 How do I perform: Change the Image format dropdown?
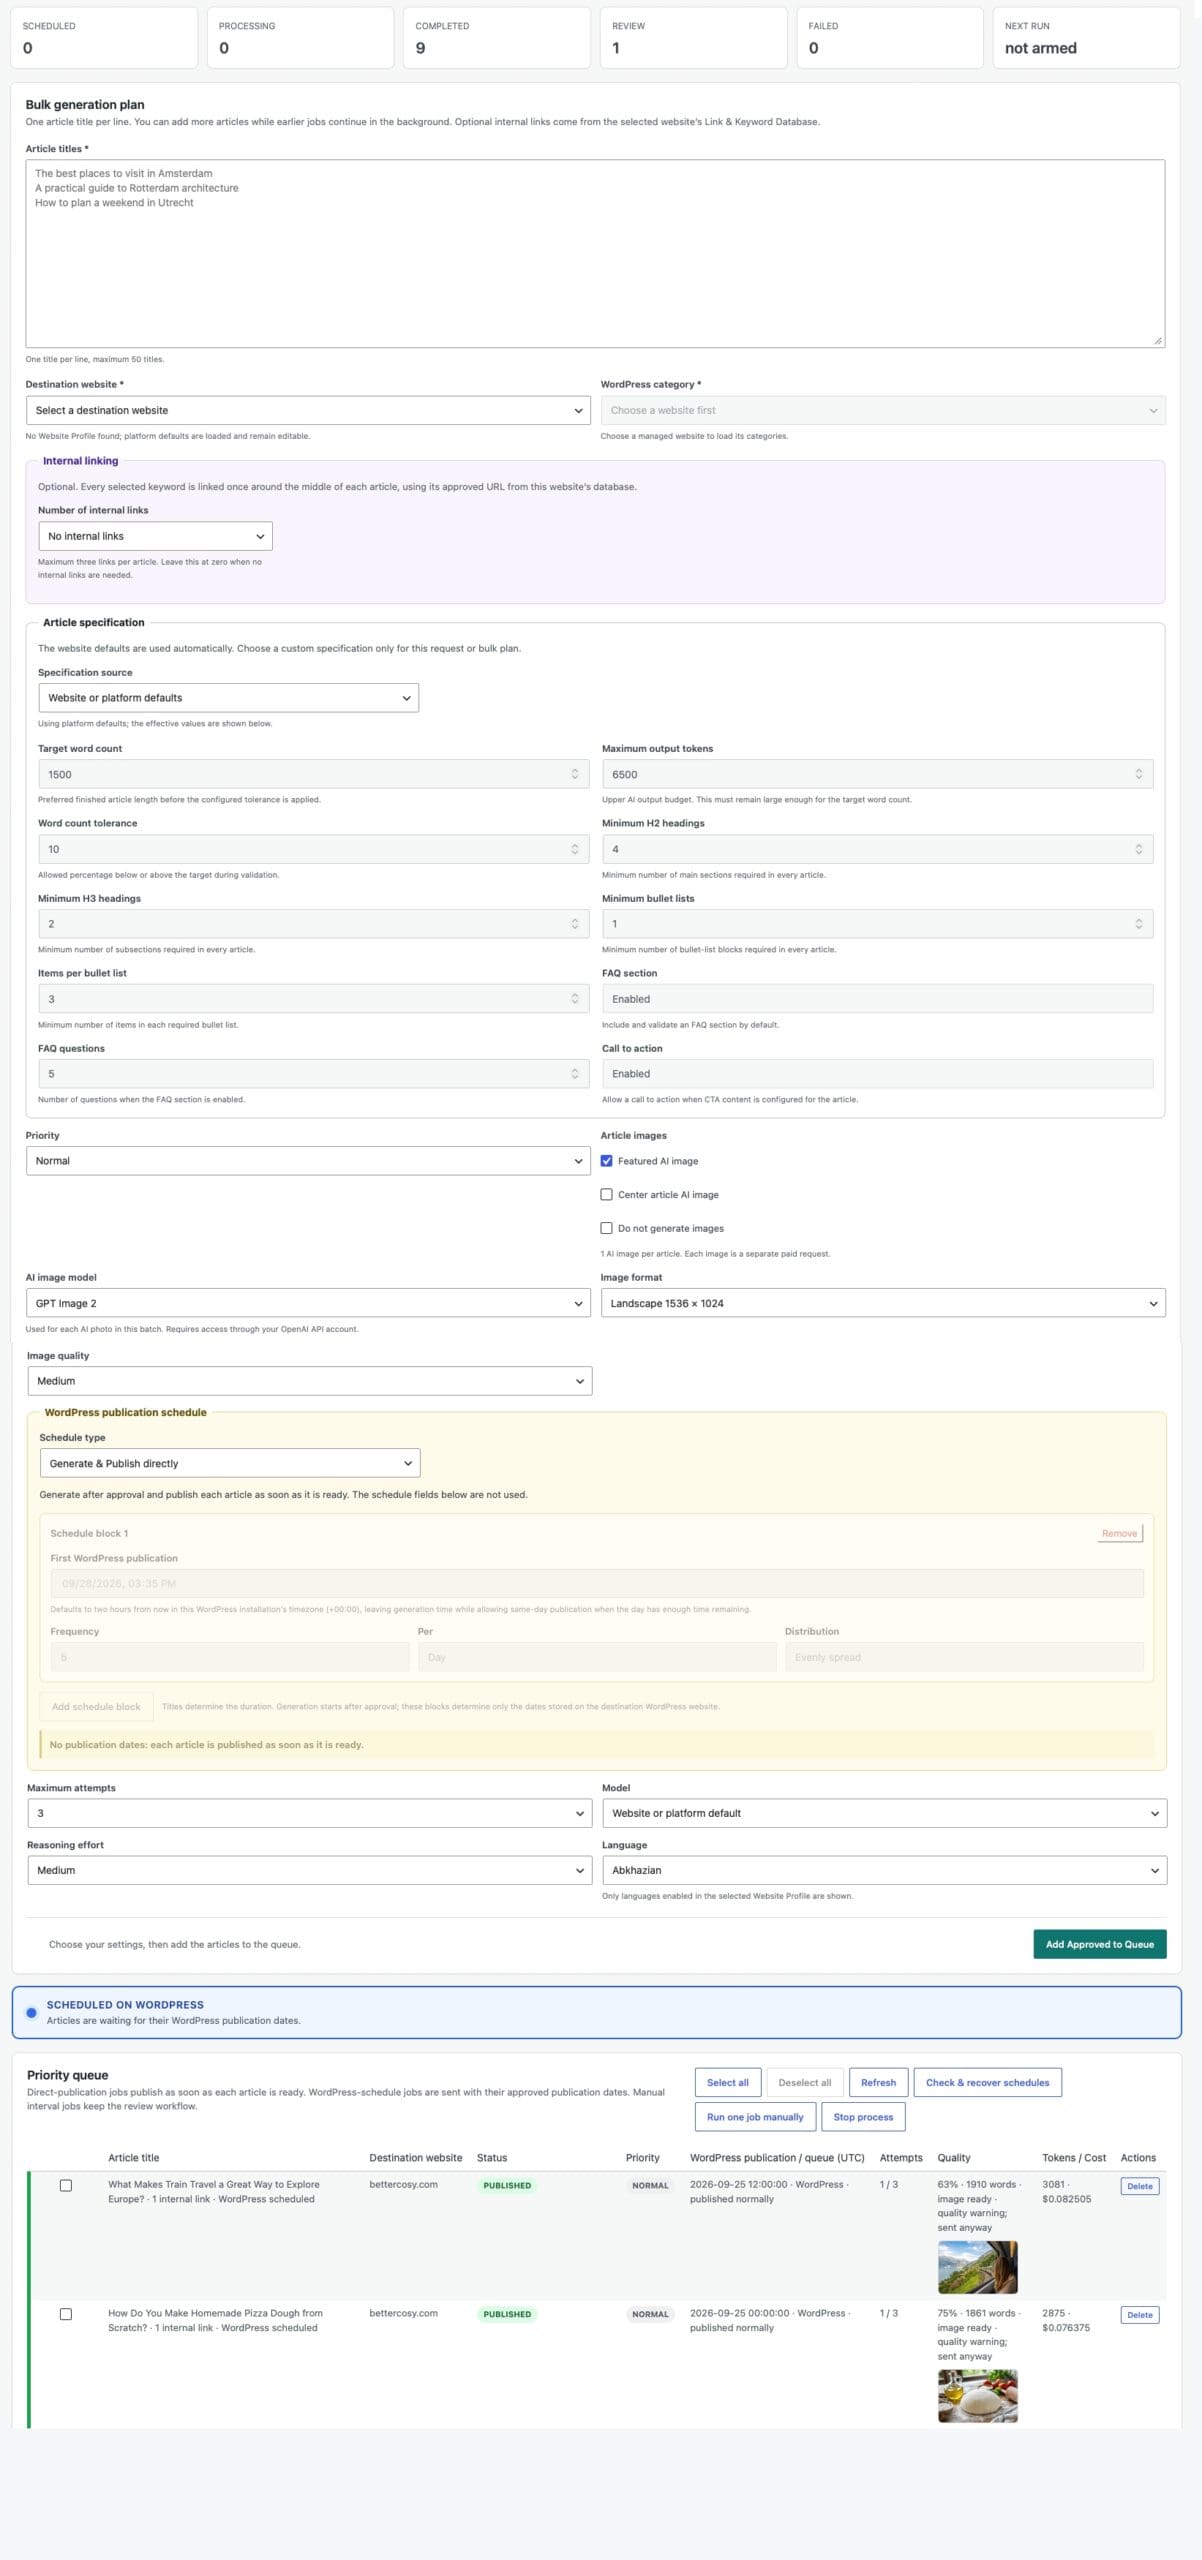tap(883, 1303)
